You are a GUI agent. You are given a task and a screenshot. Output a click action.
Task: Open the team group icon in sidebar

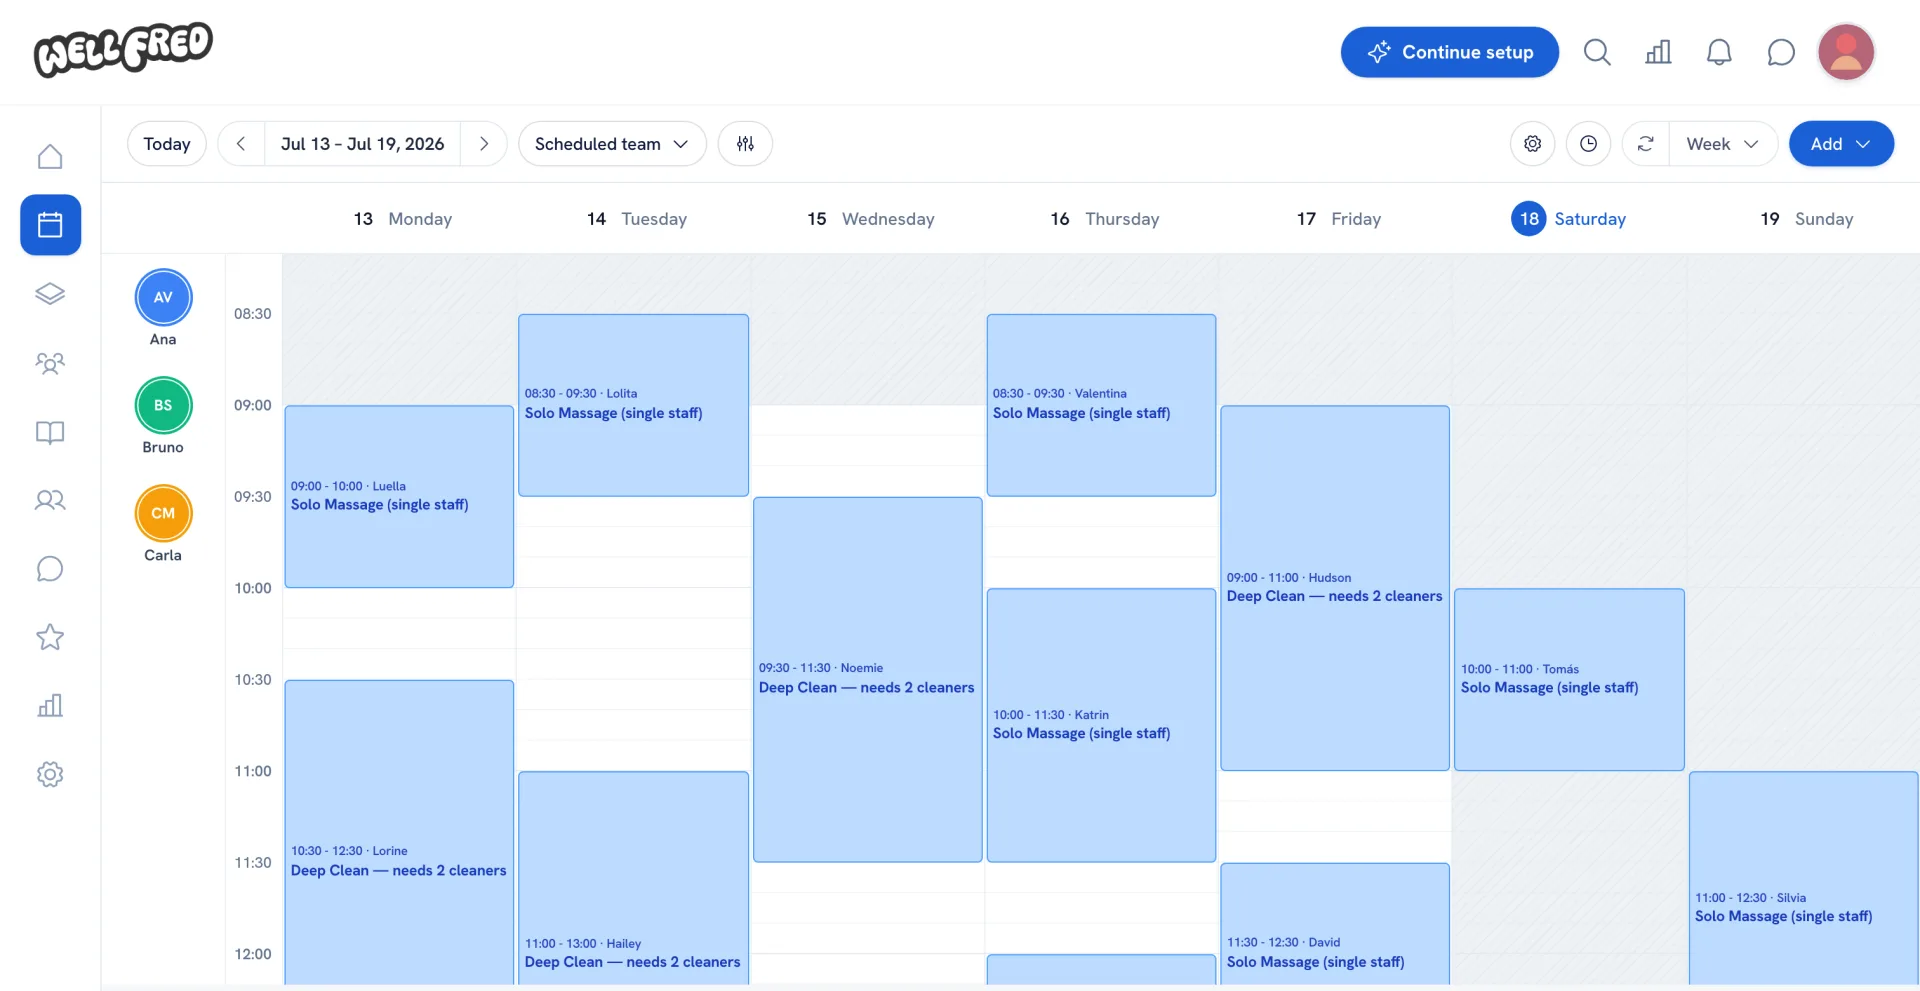(x=50, y=363)
